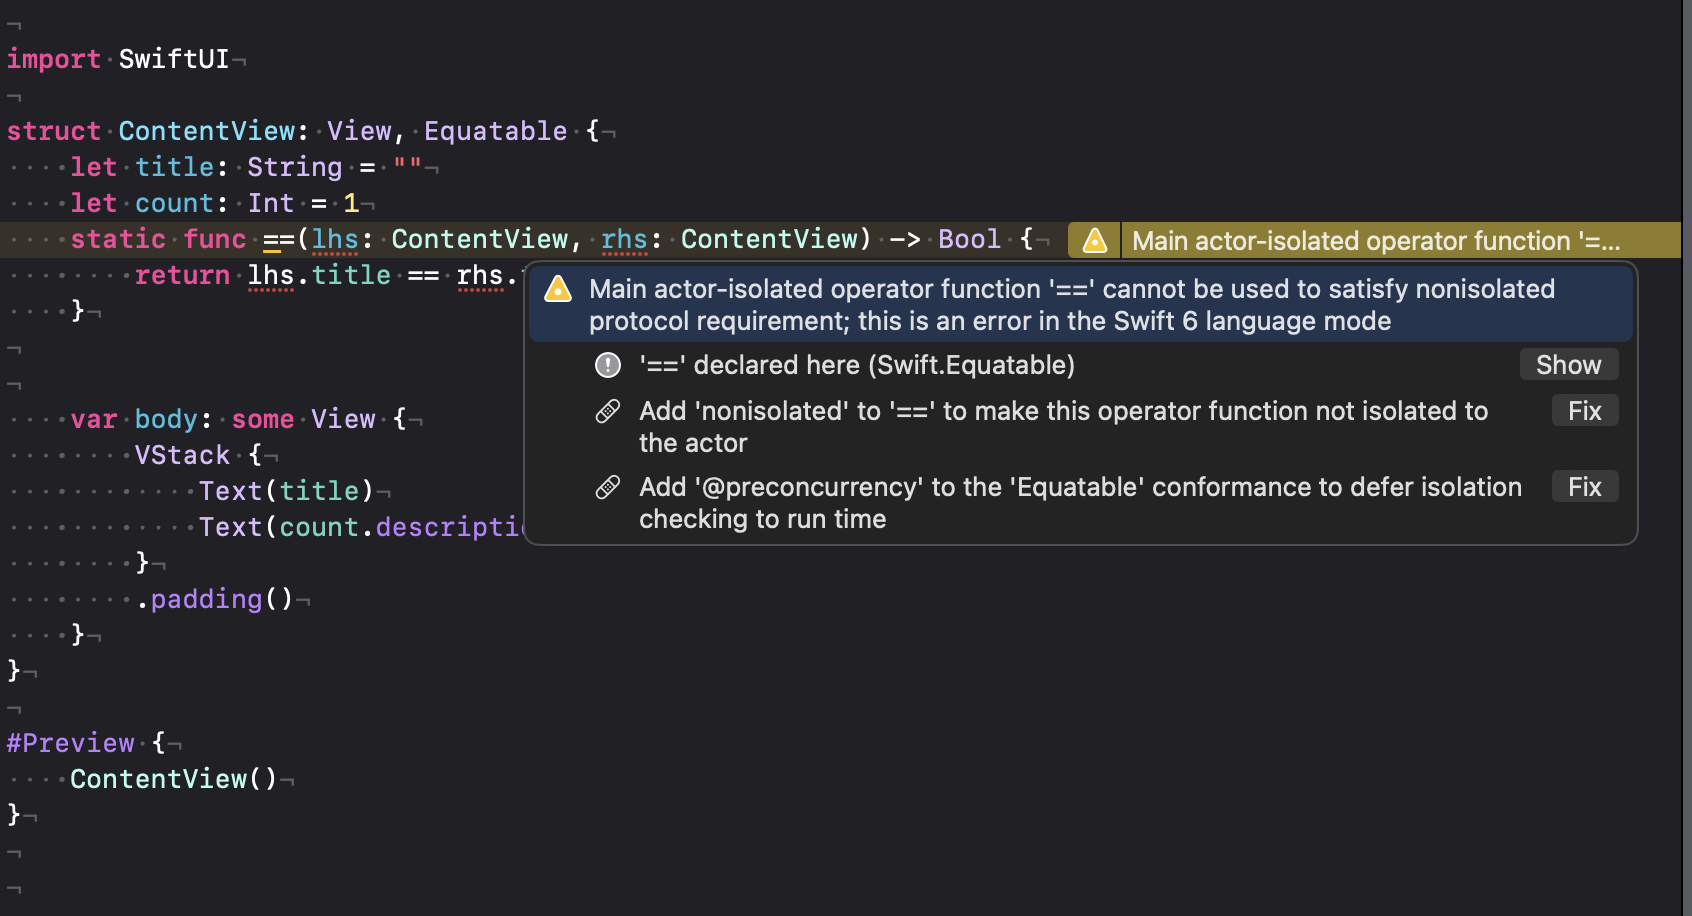
Task: Click the underlined rhs parameter in function signature
Action: pyautogui.click(x=624, y=240)
